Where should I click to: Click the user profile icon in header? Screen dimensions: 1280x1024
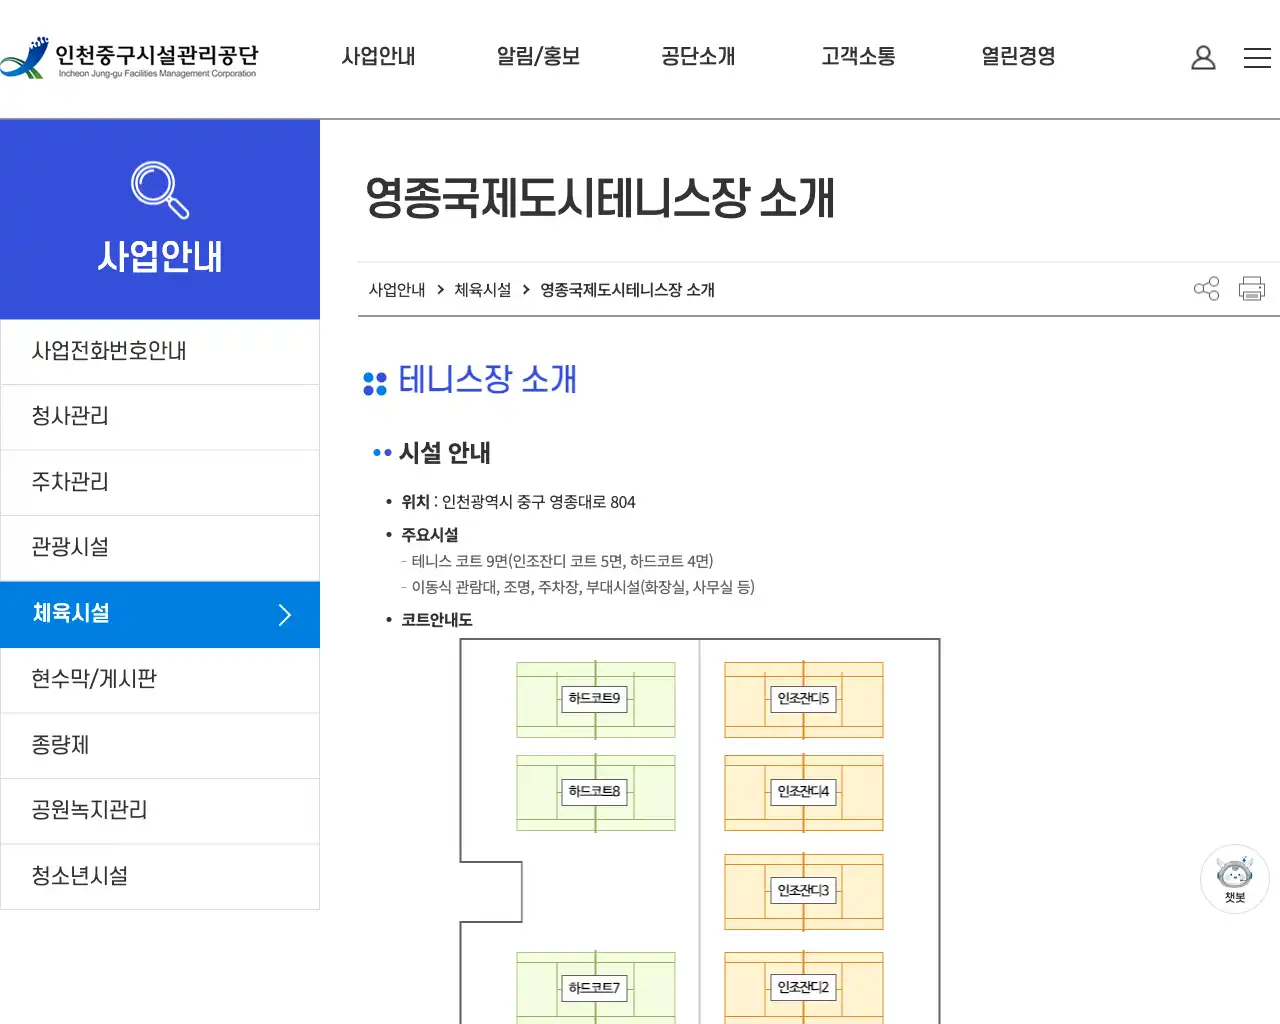(x=1203, y=57)
